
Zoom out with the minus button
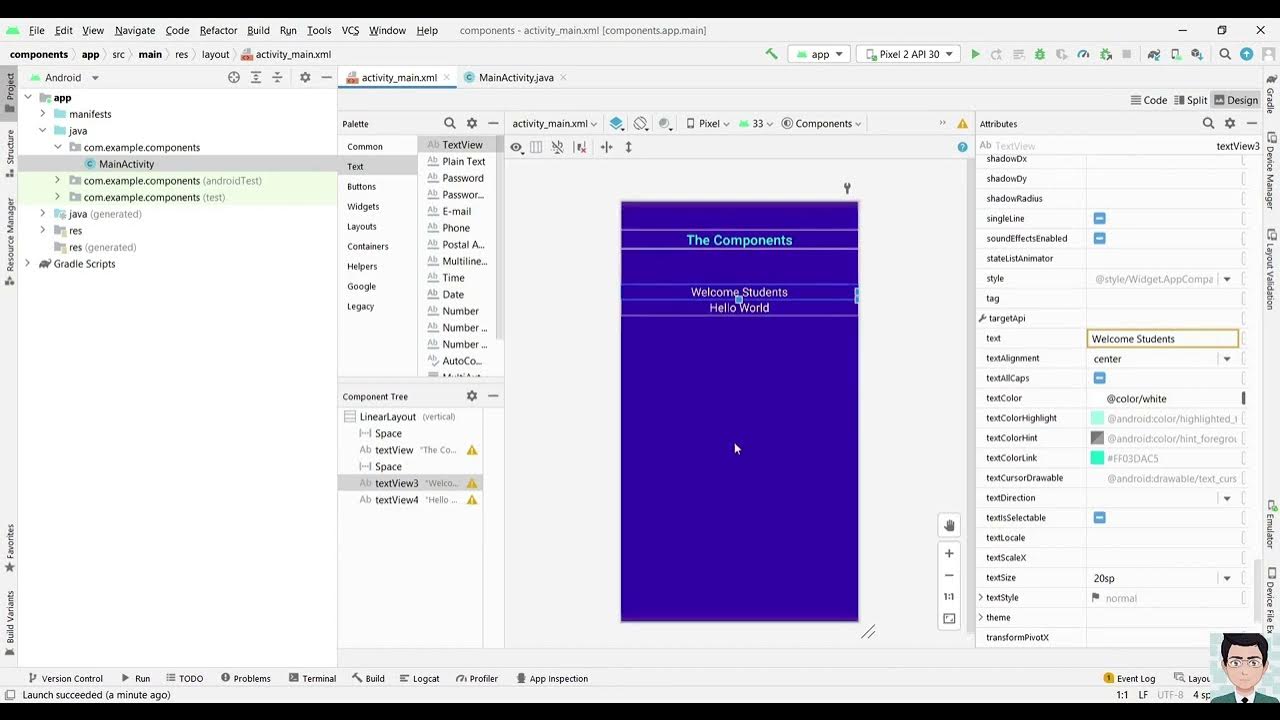click(x=949, y=575)
